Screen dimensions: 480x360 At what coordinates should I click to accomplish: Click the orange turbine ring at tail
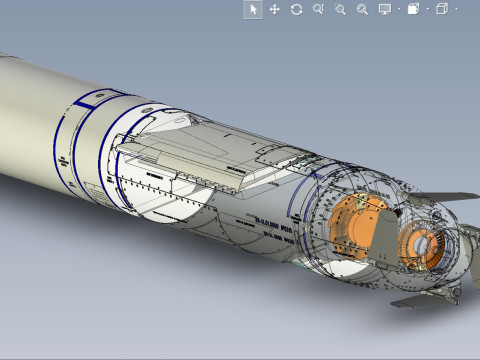coord(422,246)
